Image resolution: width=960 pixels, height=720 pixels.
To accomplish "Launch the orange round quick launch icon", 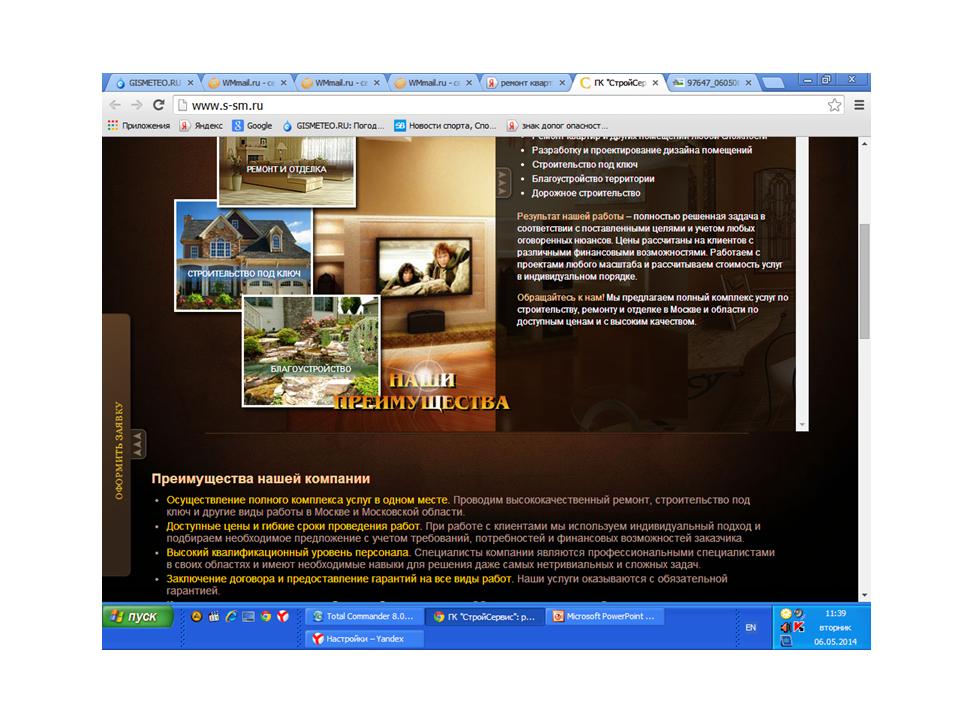I will [197, 617].
